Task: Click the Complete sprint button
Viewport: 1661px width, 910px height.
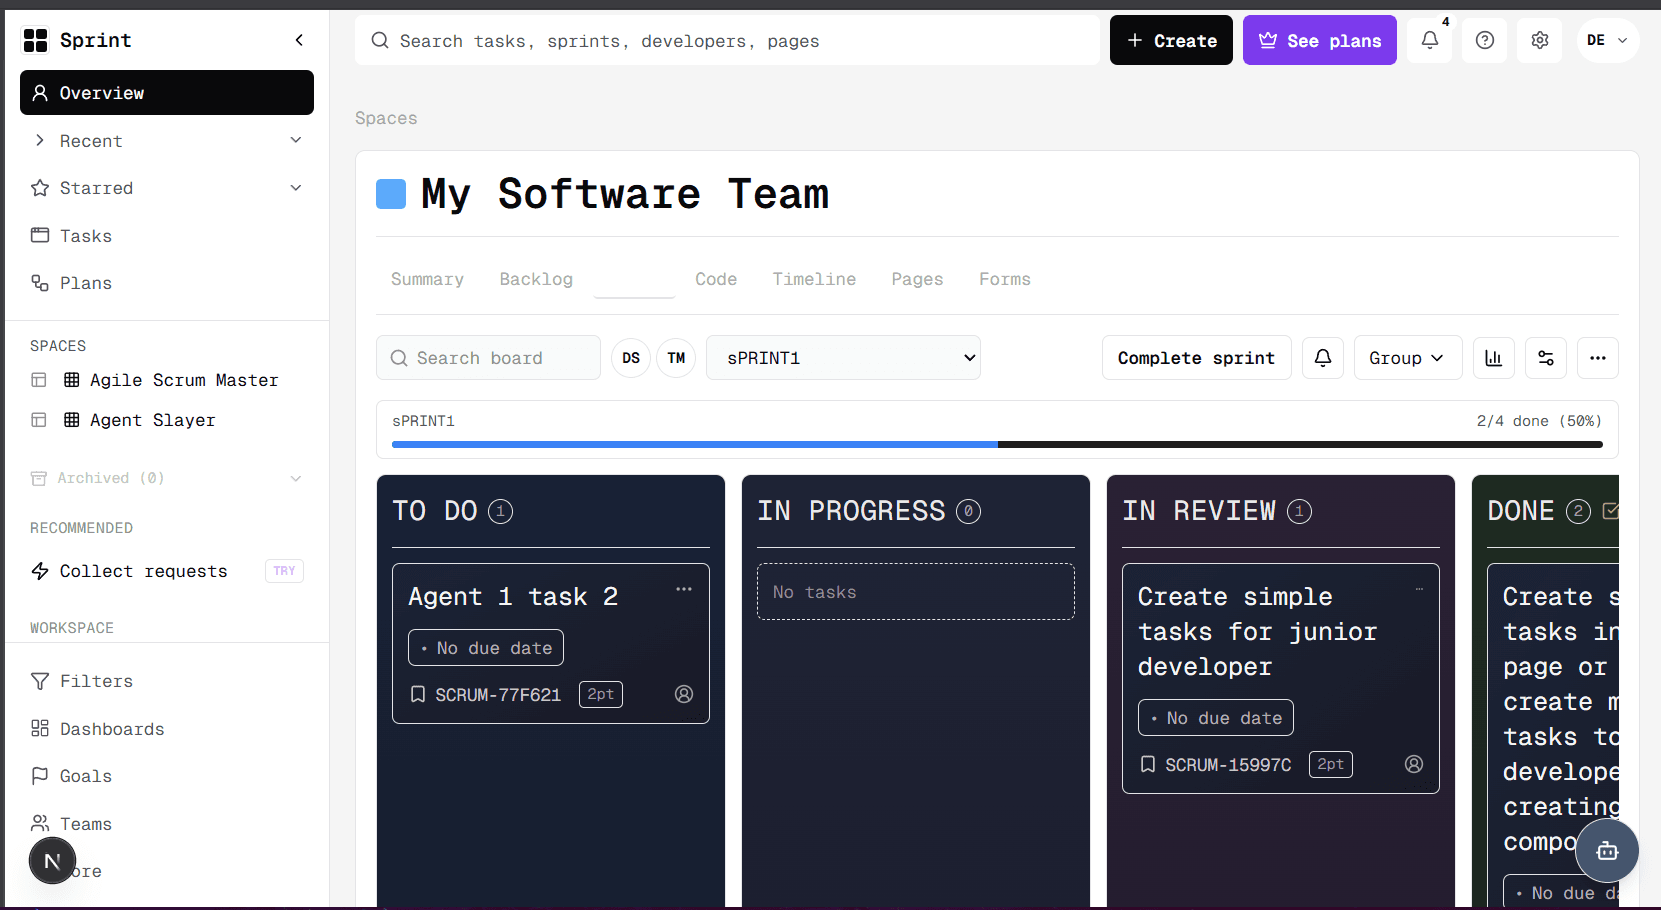Action: [x=1196, y=358]
